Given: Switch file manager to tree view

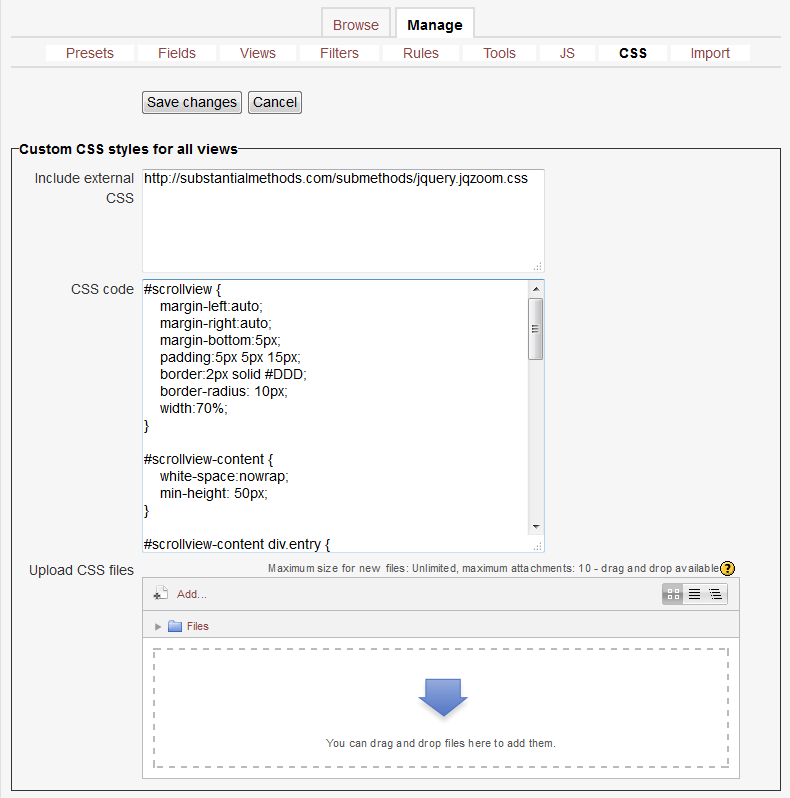Looking at the screenshot, I should [716, 594].
